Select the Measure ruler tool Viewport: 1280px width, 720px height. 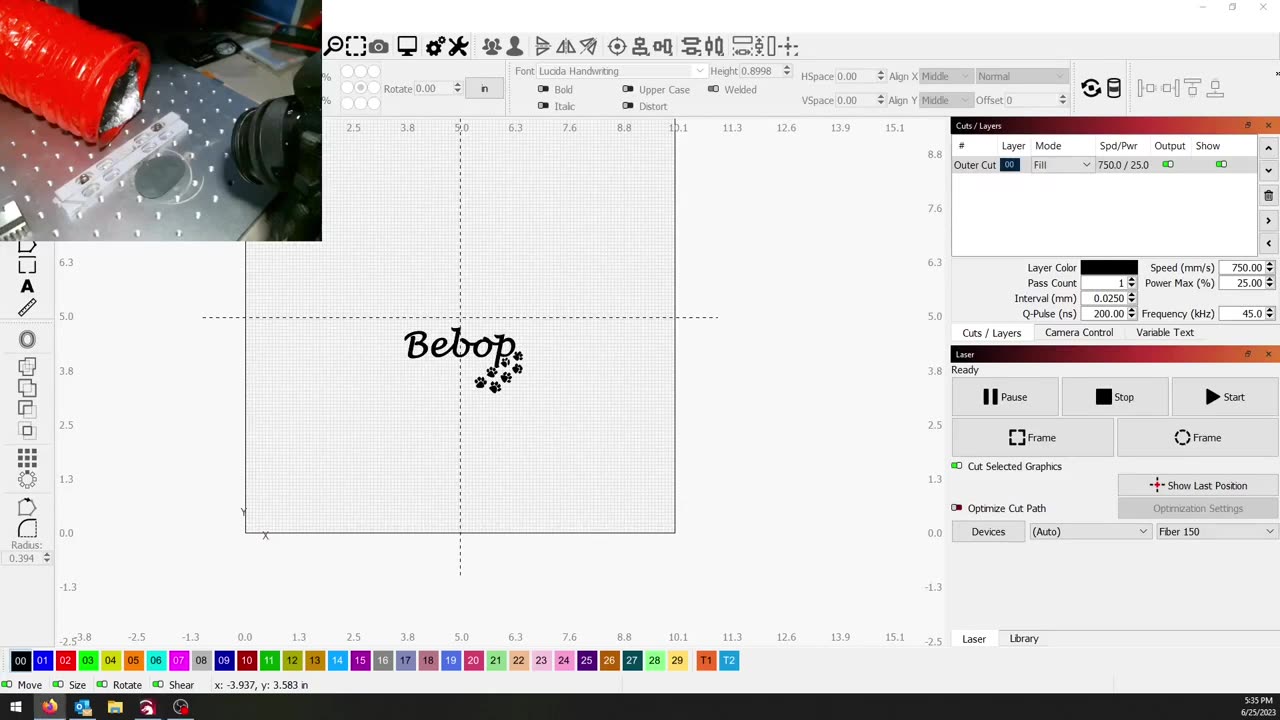click(x=27, y=308)
